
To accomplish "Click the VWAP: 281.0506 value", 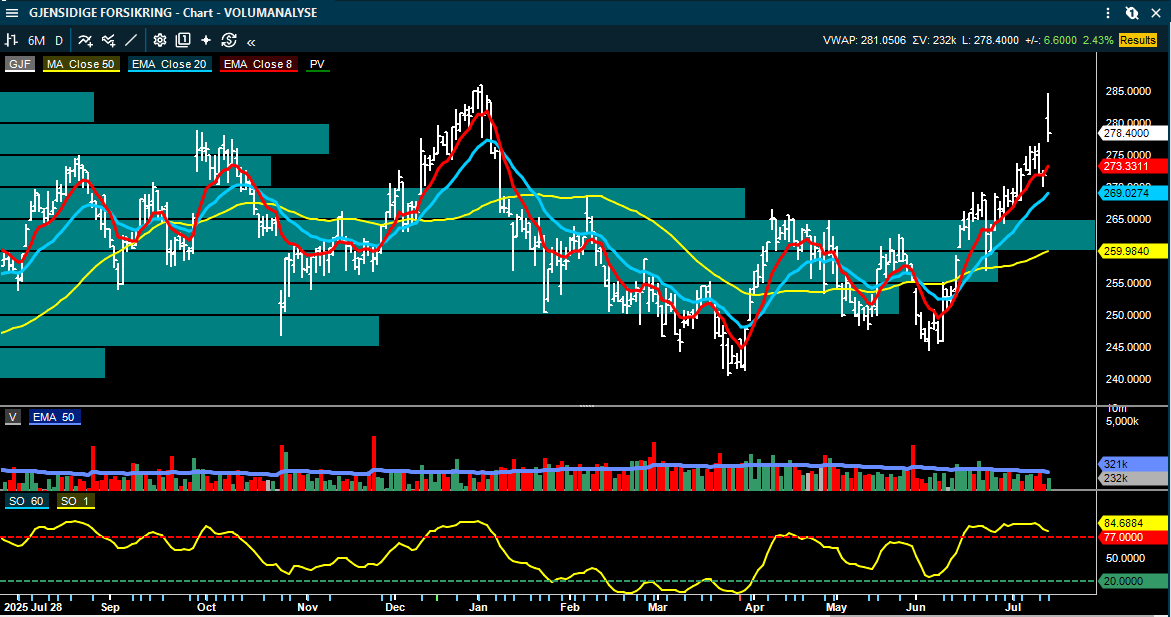I will (864, 40).
